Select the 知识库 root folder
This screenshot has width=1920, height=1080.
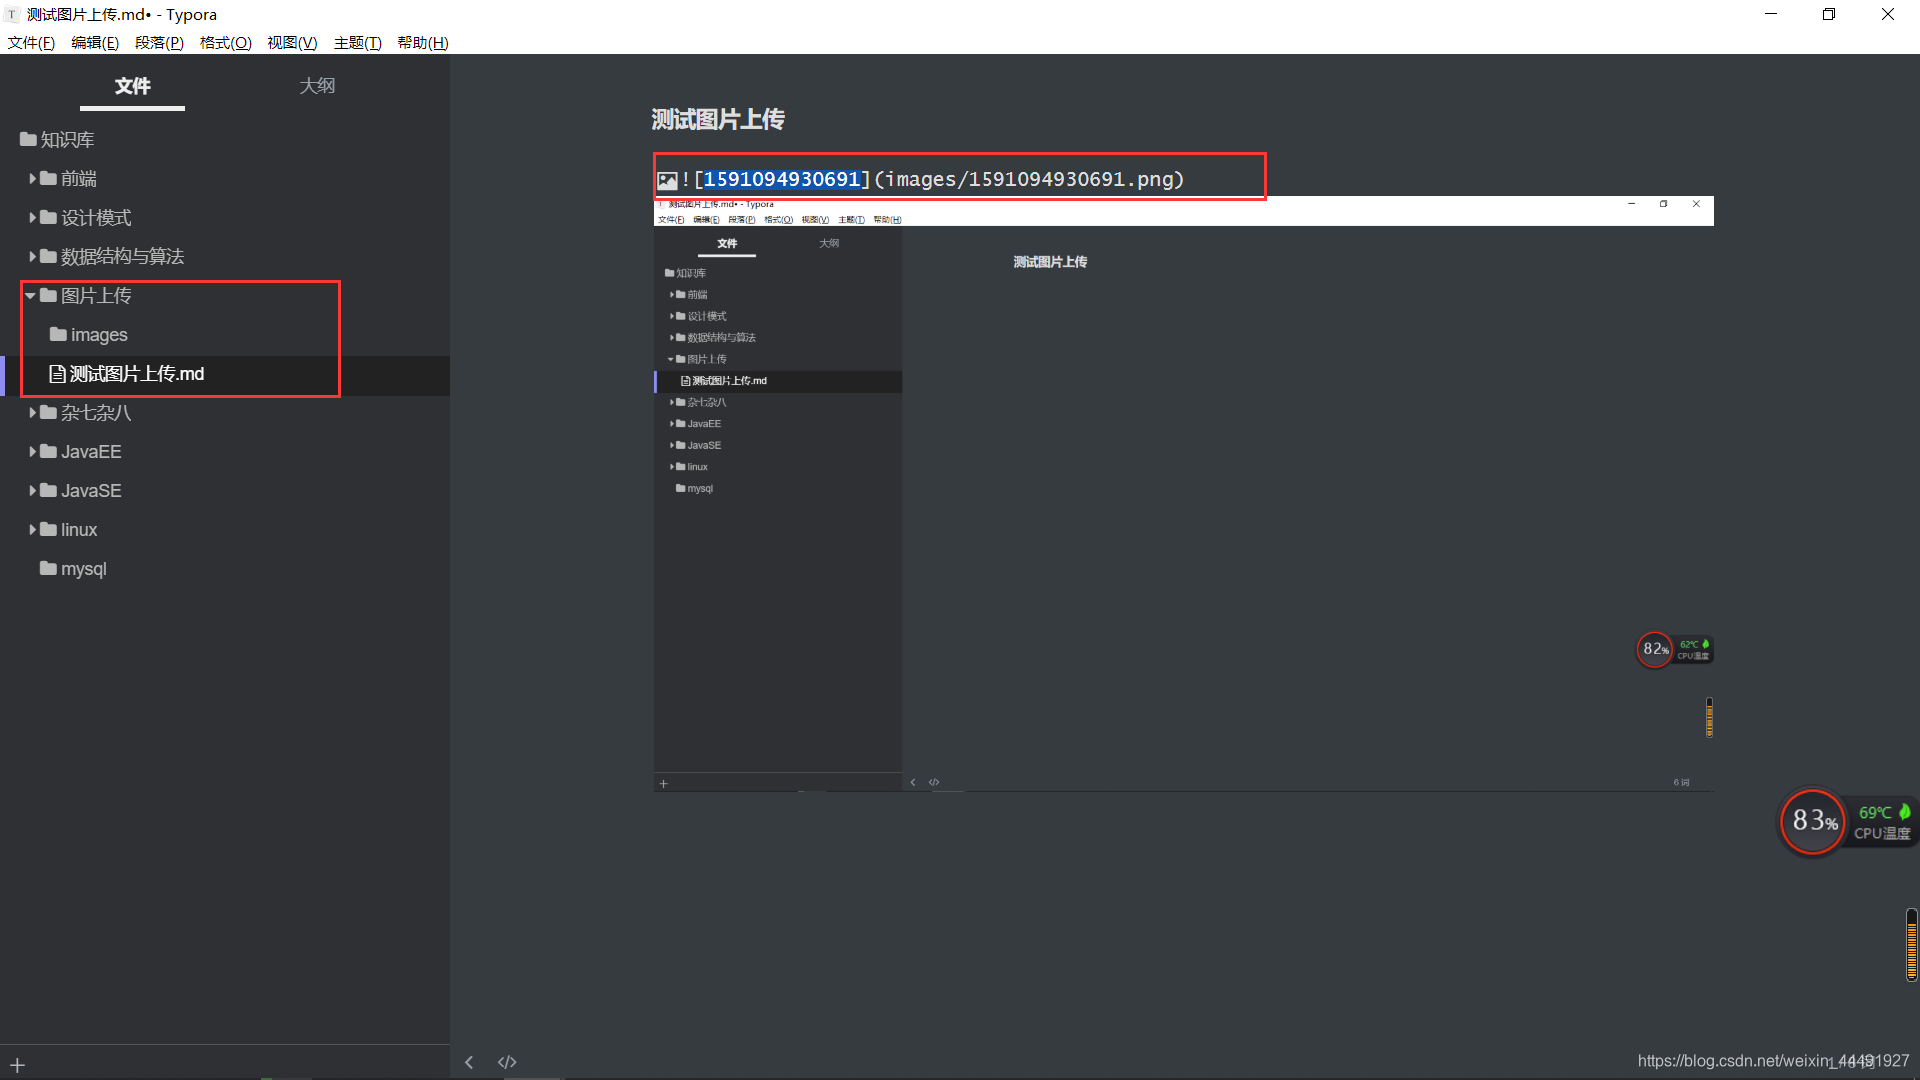pos(57,140)
